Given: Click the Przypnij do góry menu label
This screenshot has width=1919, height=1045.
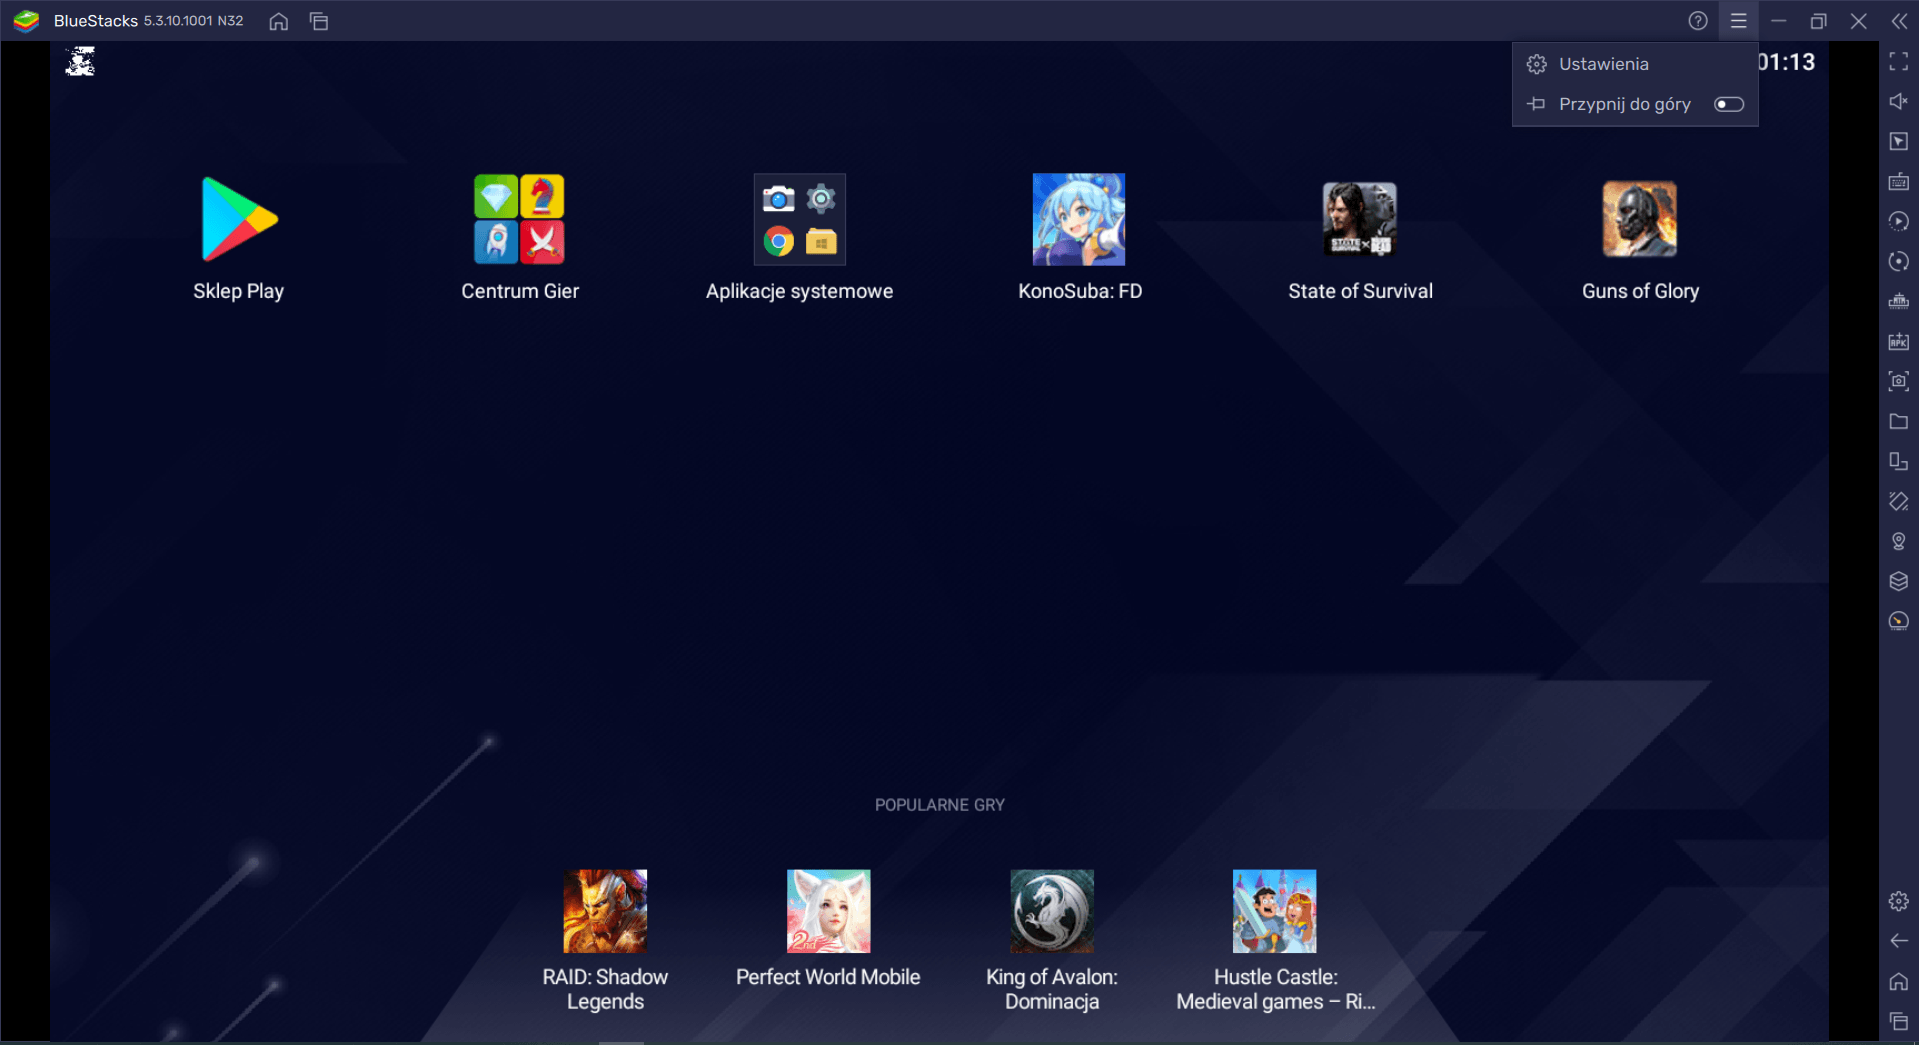Looking at the screenshot, I should (1624, 104).
